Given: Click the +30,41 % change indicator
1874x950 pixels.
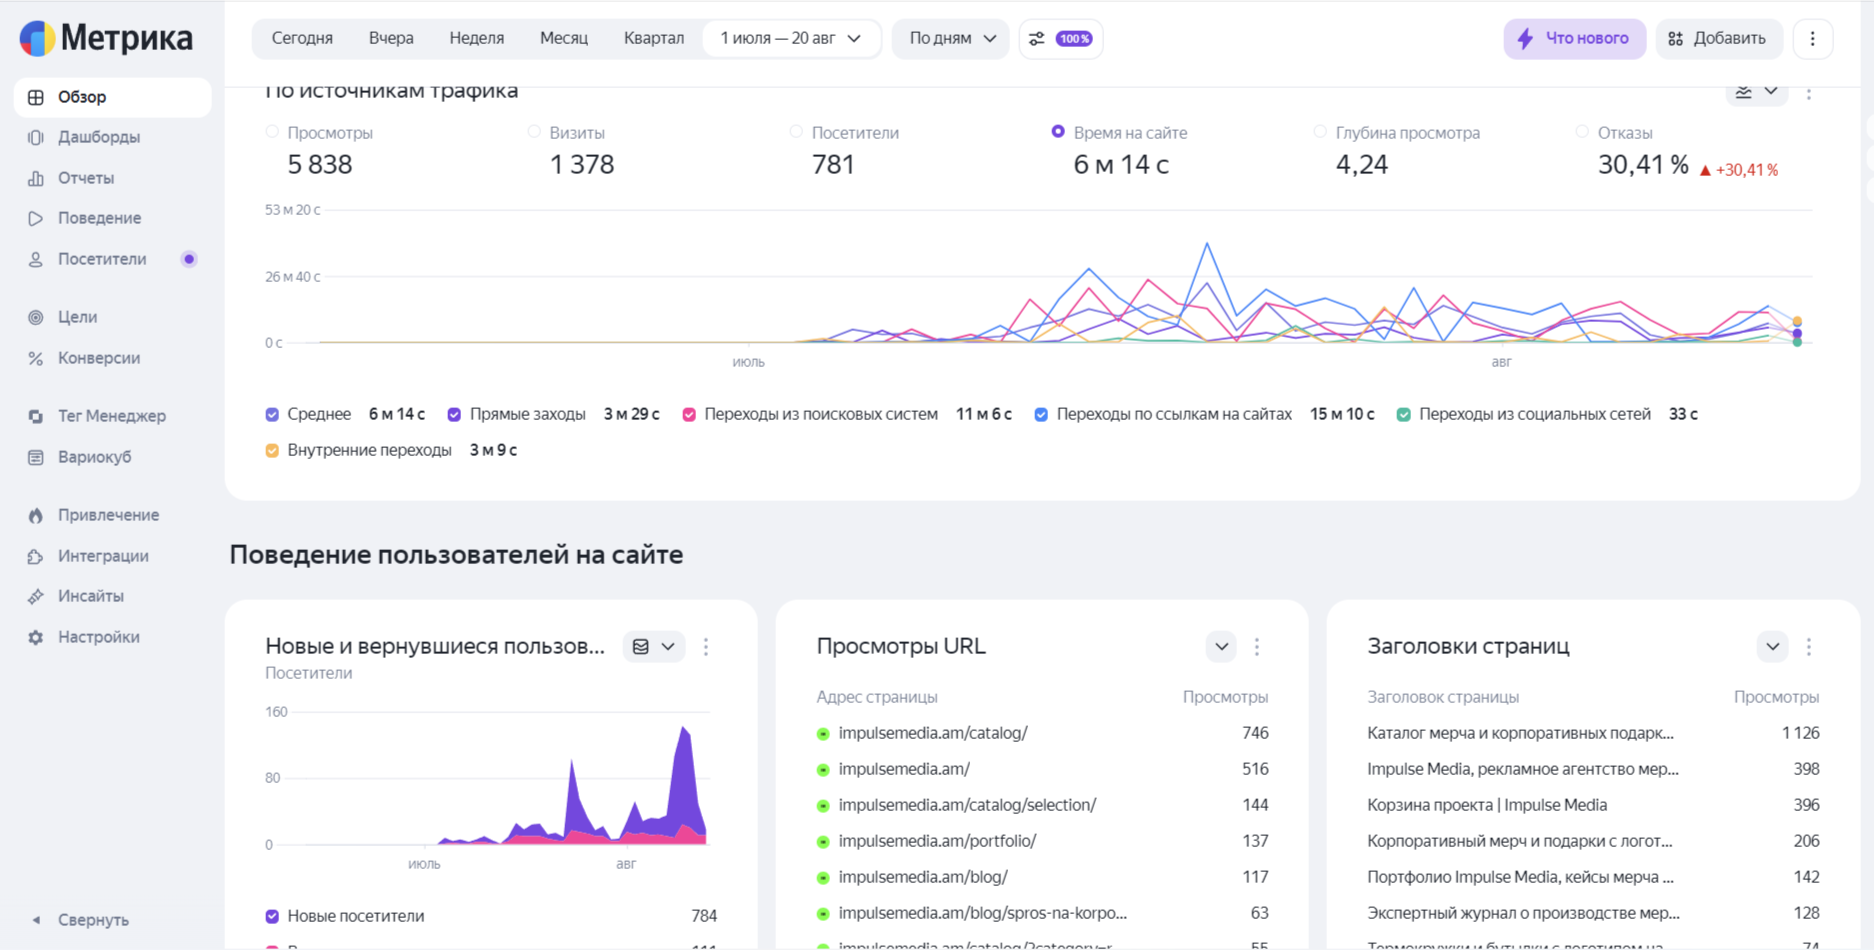Looking at the screenshot, I should coord(1739,170).
